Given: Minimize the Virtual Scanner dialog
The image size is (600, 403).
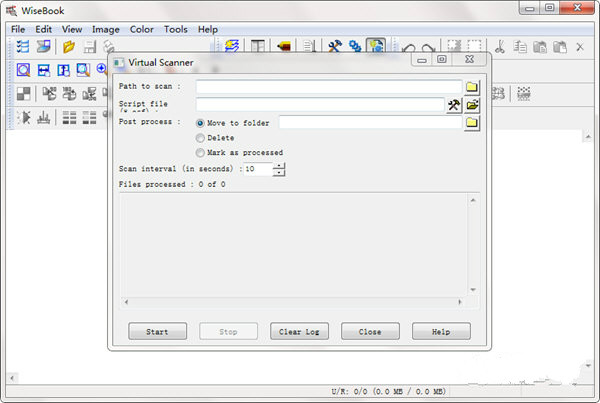Looking at the screenshot, I should [x=422, y=60].
